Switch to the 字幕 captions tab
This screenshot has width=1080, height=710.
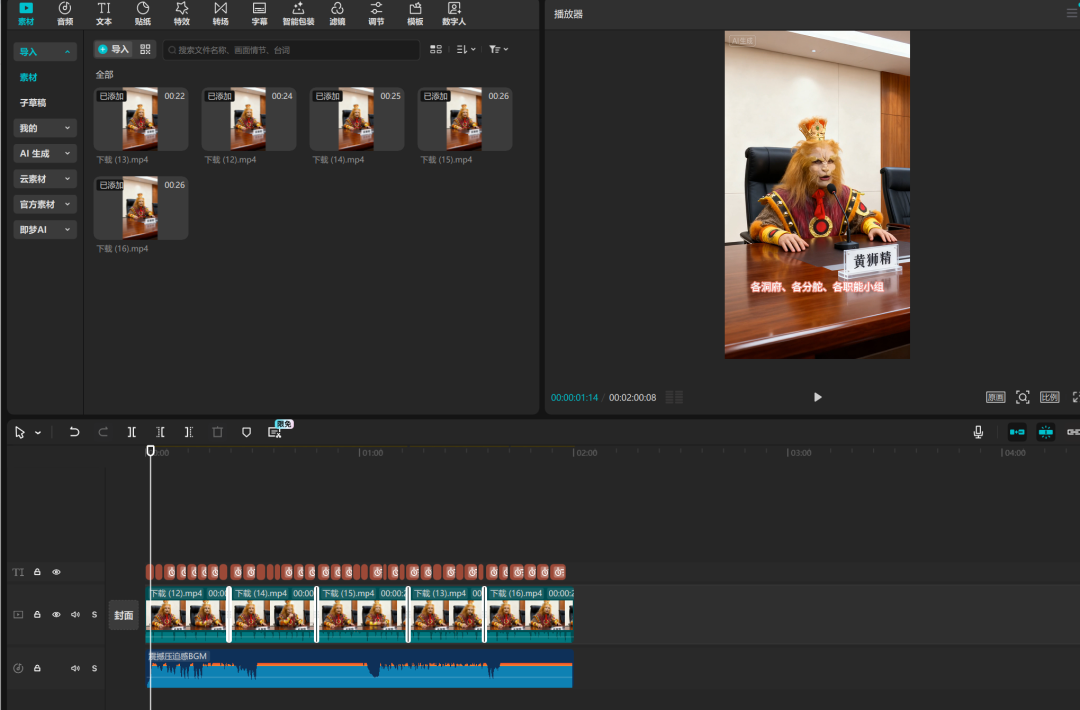click(x=259, y=13)
